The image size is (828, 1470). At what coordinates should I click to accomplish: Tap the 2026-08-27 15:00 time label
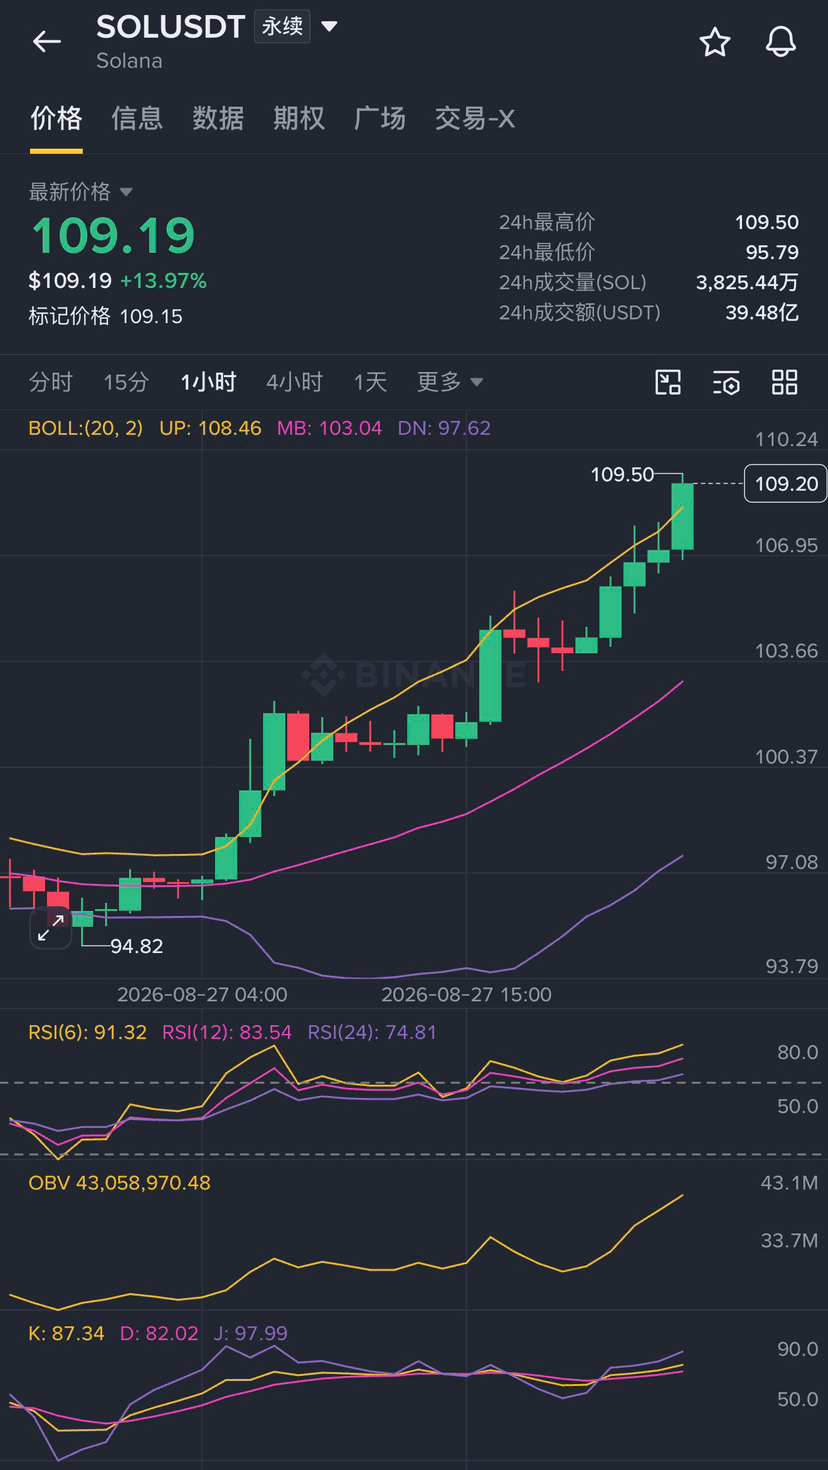pos(467,995)
